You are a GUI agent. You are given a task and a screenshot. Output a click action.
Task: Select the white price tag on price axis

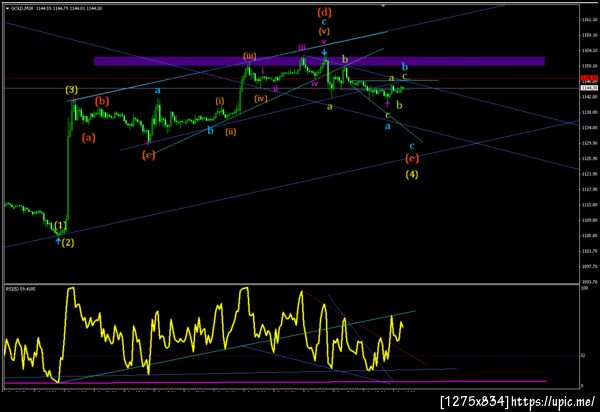pyautogui.click(x=589, y=88)
